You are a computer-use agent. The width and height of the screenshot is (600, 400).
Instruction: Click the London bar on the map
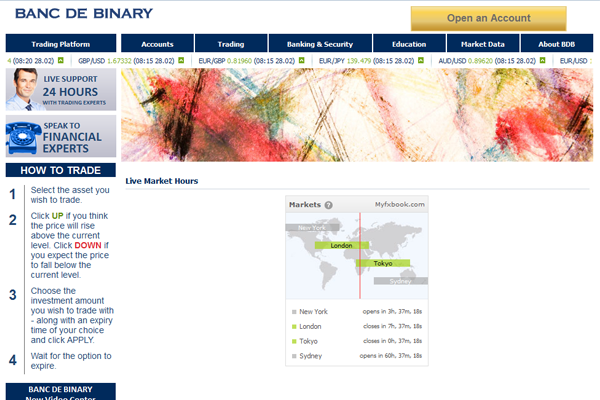tap(342, 245)
